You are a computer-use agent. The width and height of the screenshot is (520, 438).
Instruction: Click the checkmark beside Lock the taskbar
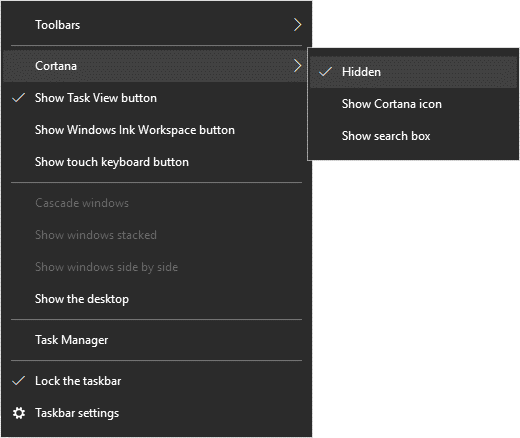[19, 381]
